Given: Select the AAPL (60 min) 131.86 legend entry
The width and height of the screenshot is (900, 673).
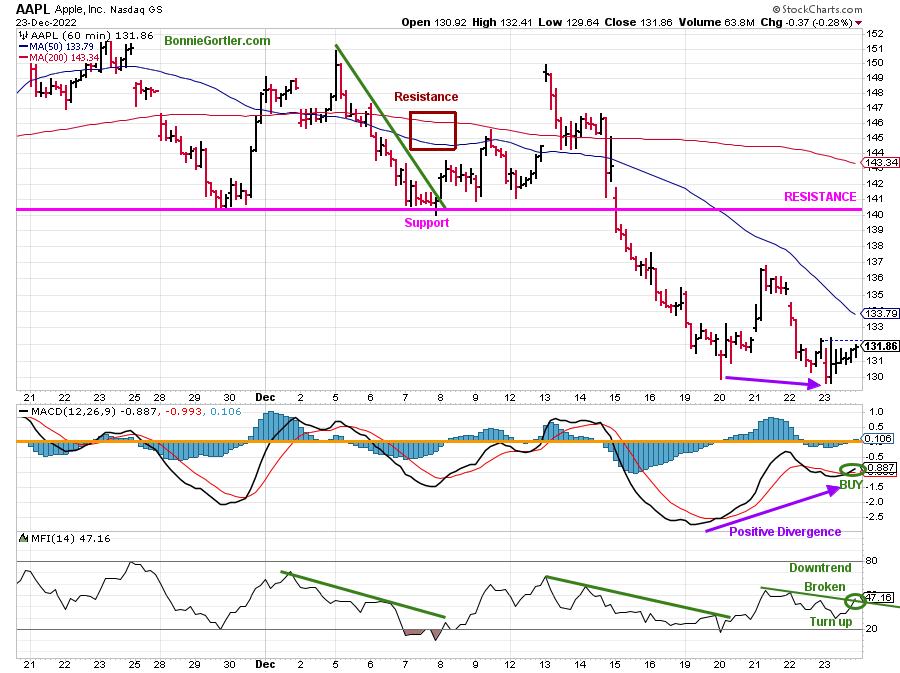Looking at the screenshot, I should 92,36.
